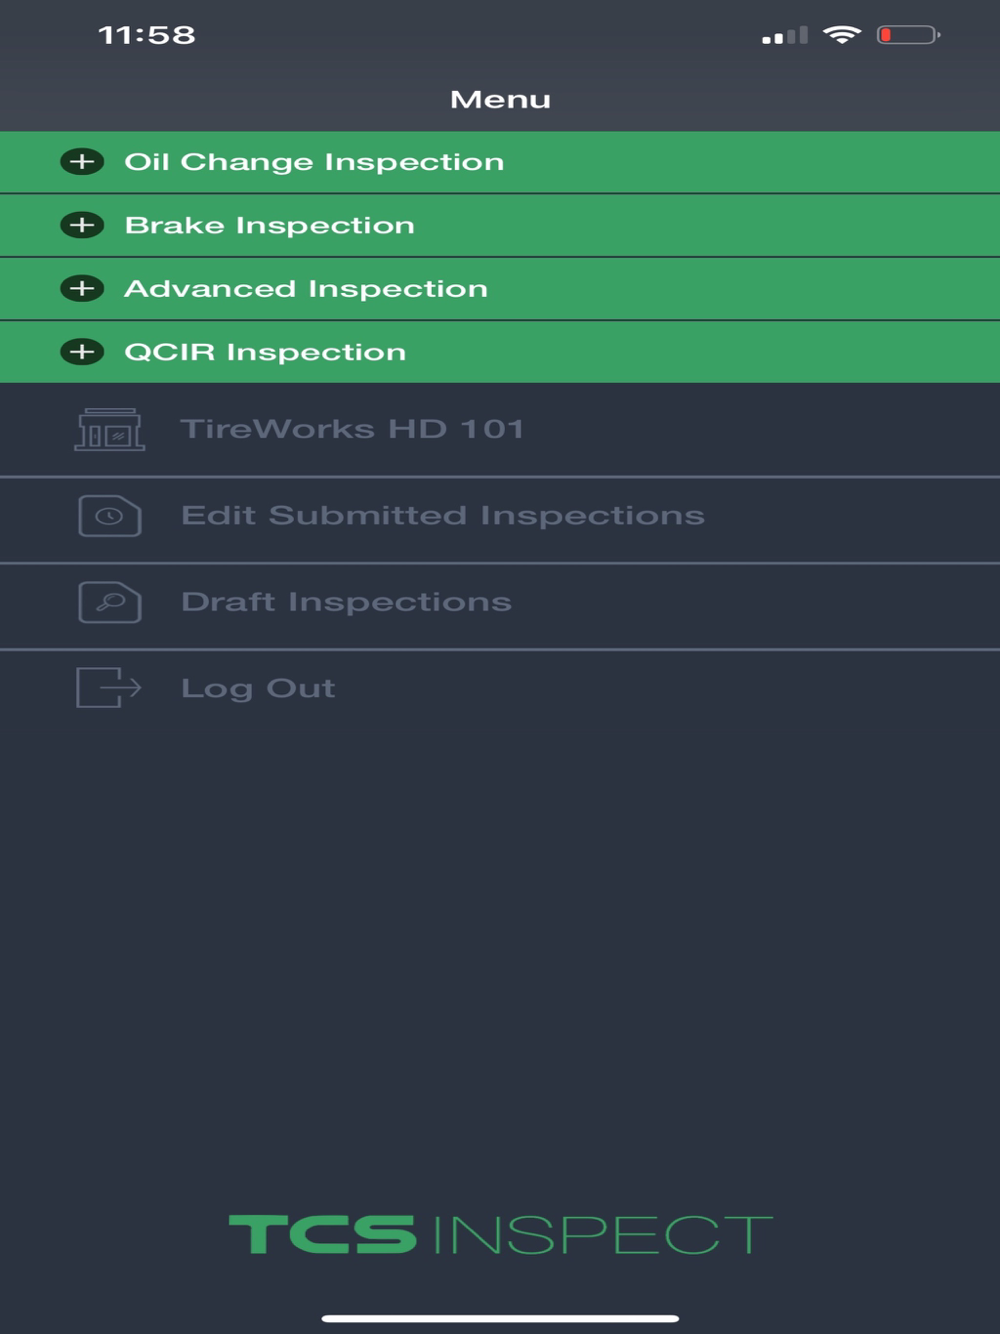Start an Oil Change Inspection
The image size is (1000, 1334).
pos(314,162)
